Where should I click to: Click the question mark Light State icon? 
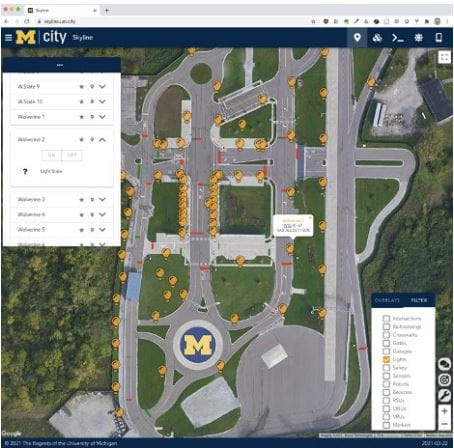25,172
